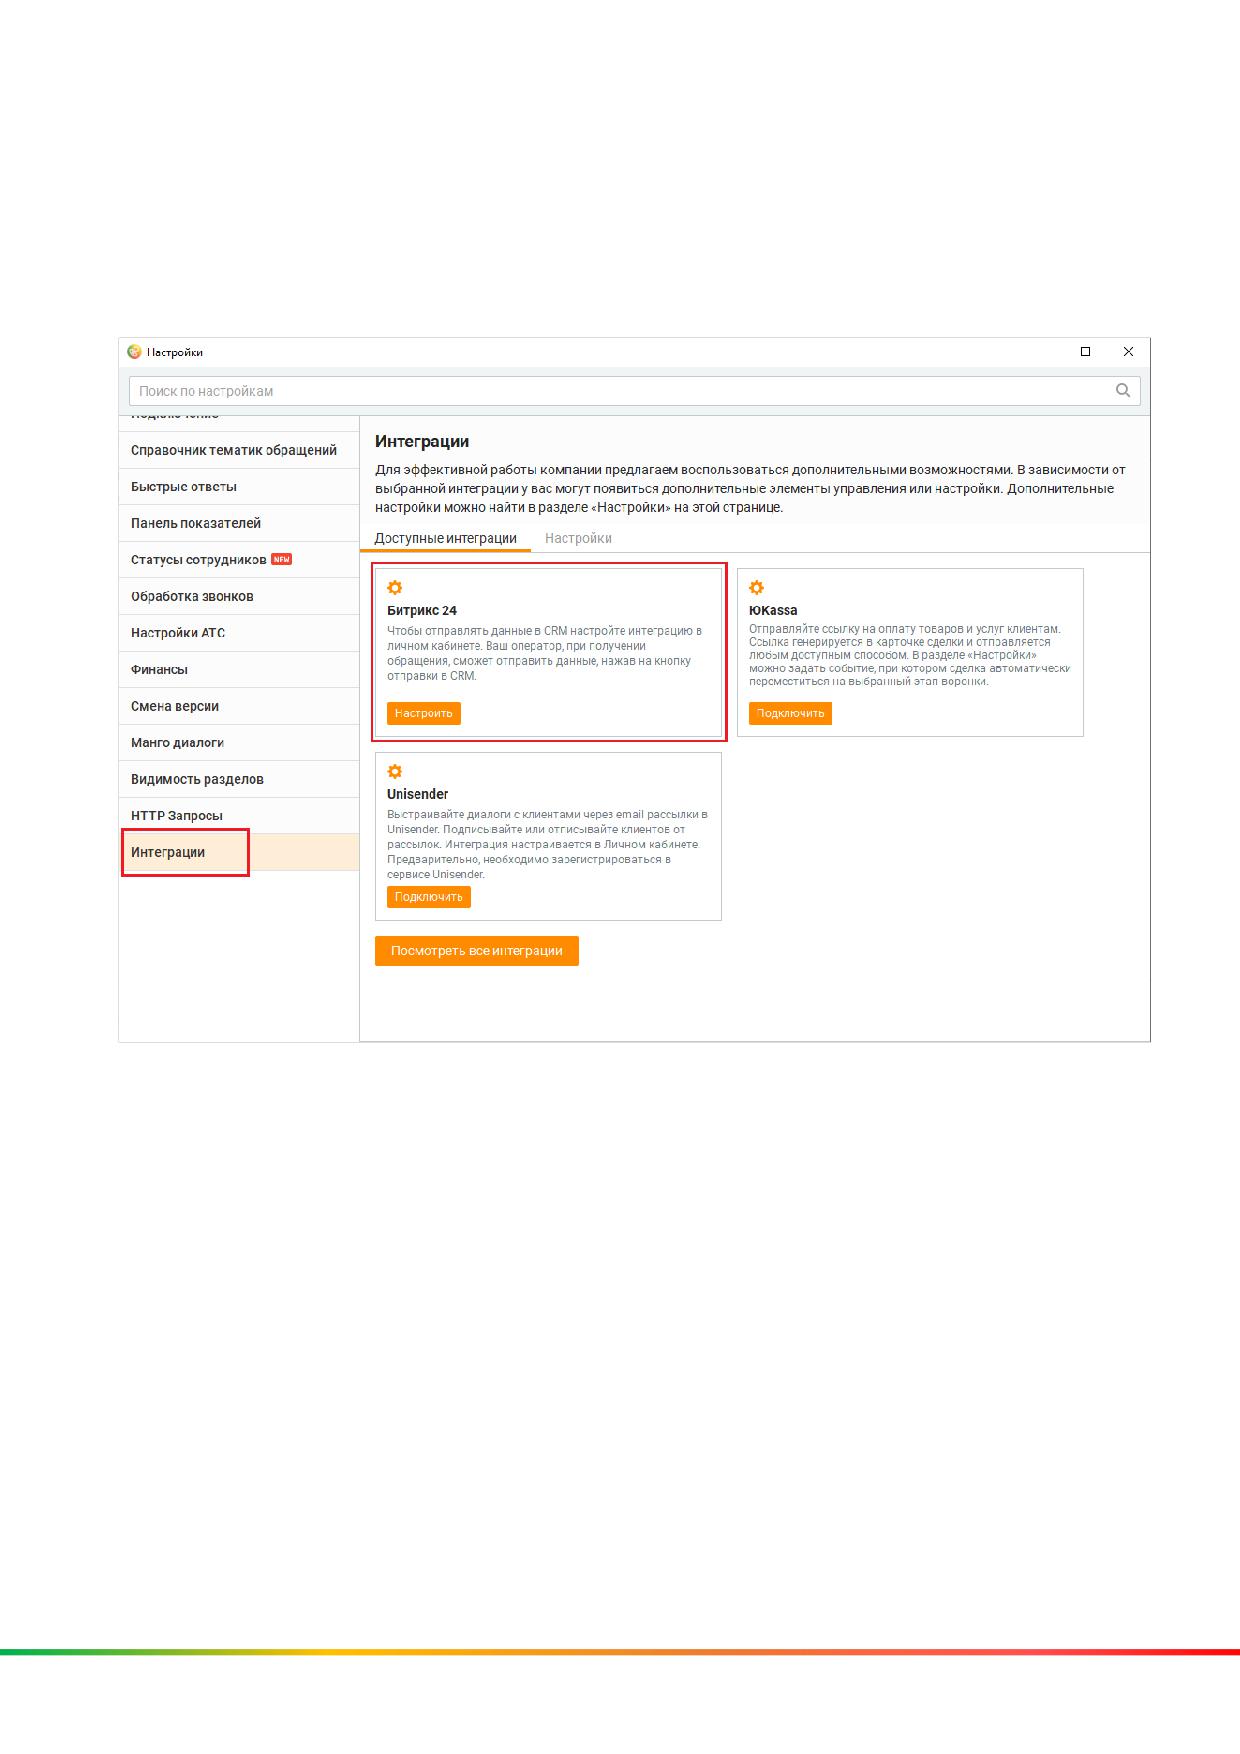Open Настройки АТС section
The width and height of the screenshot is (1240, 1754).
239,633
